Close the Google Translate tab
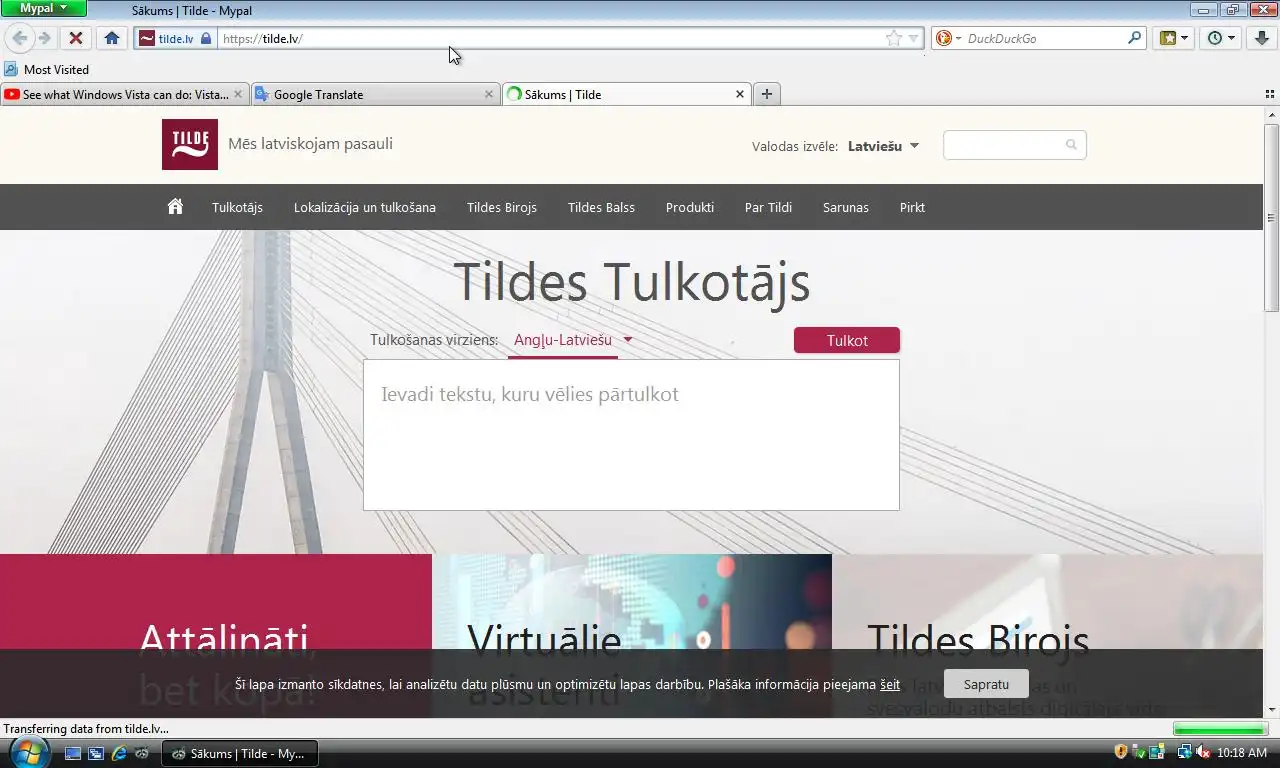 point(488,94)
